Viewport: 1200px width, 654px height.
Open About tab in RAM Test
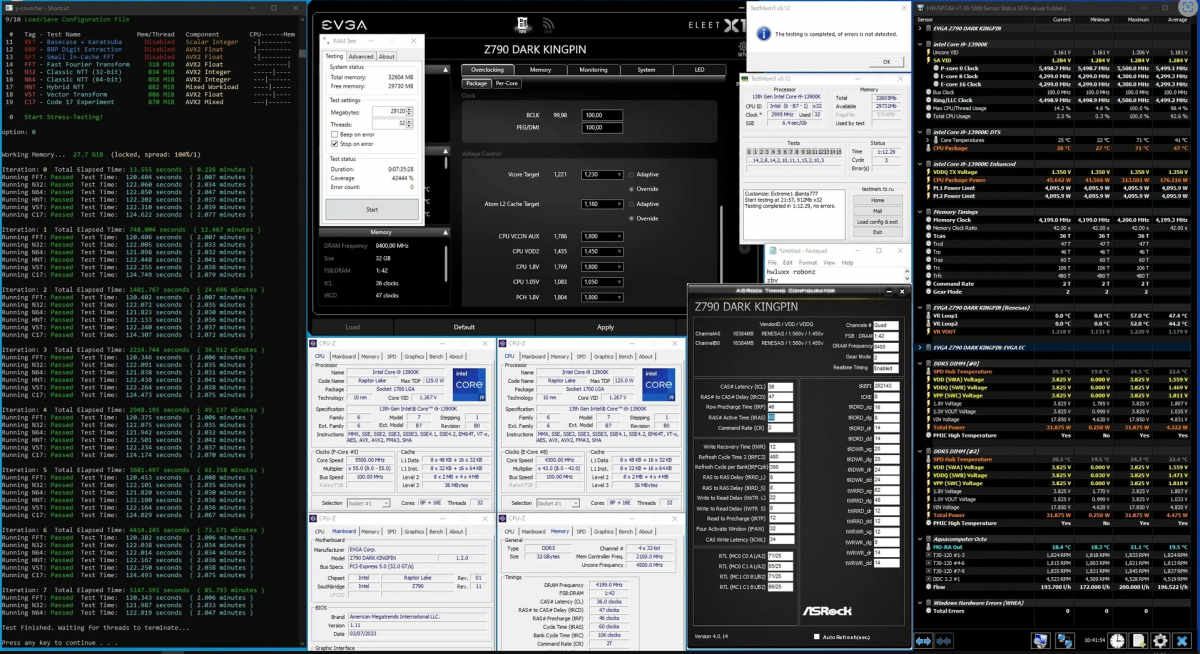[x=386, y=56]
